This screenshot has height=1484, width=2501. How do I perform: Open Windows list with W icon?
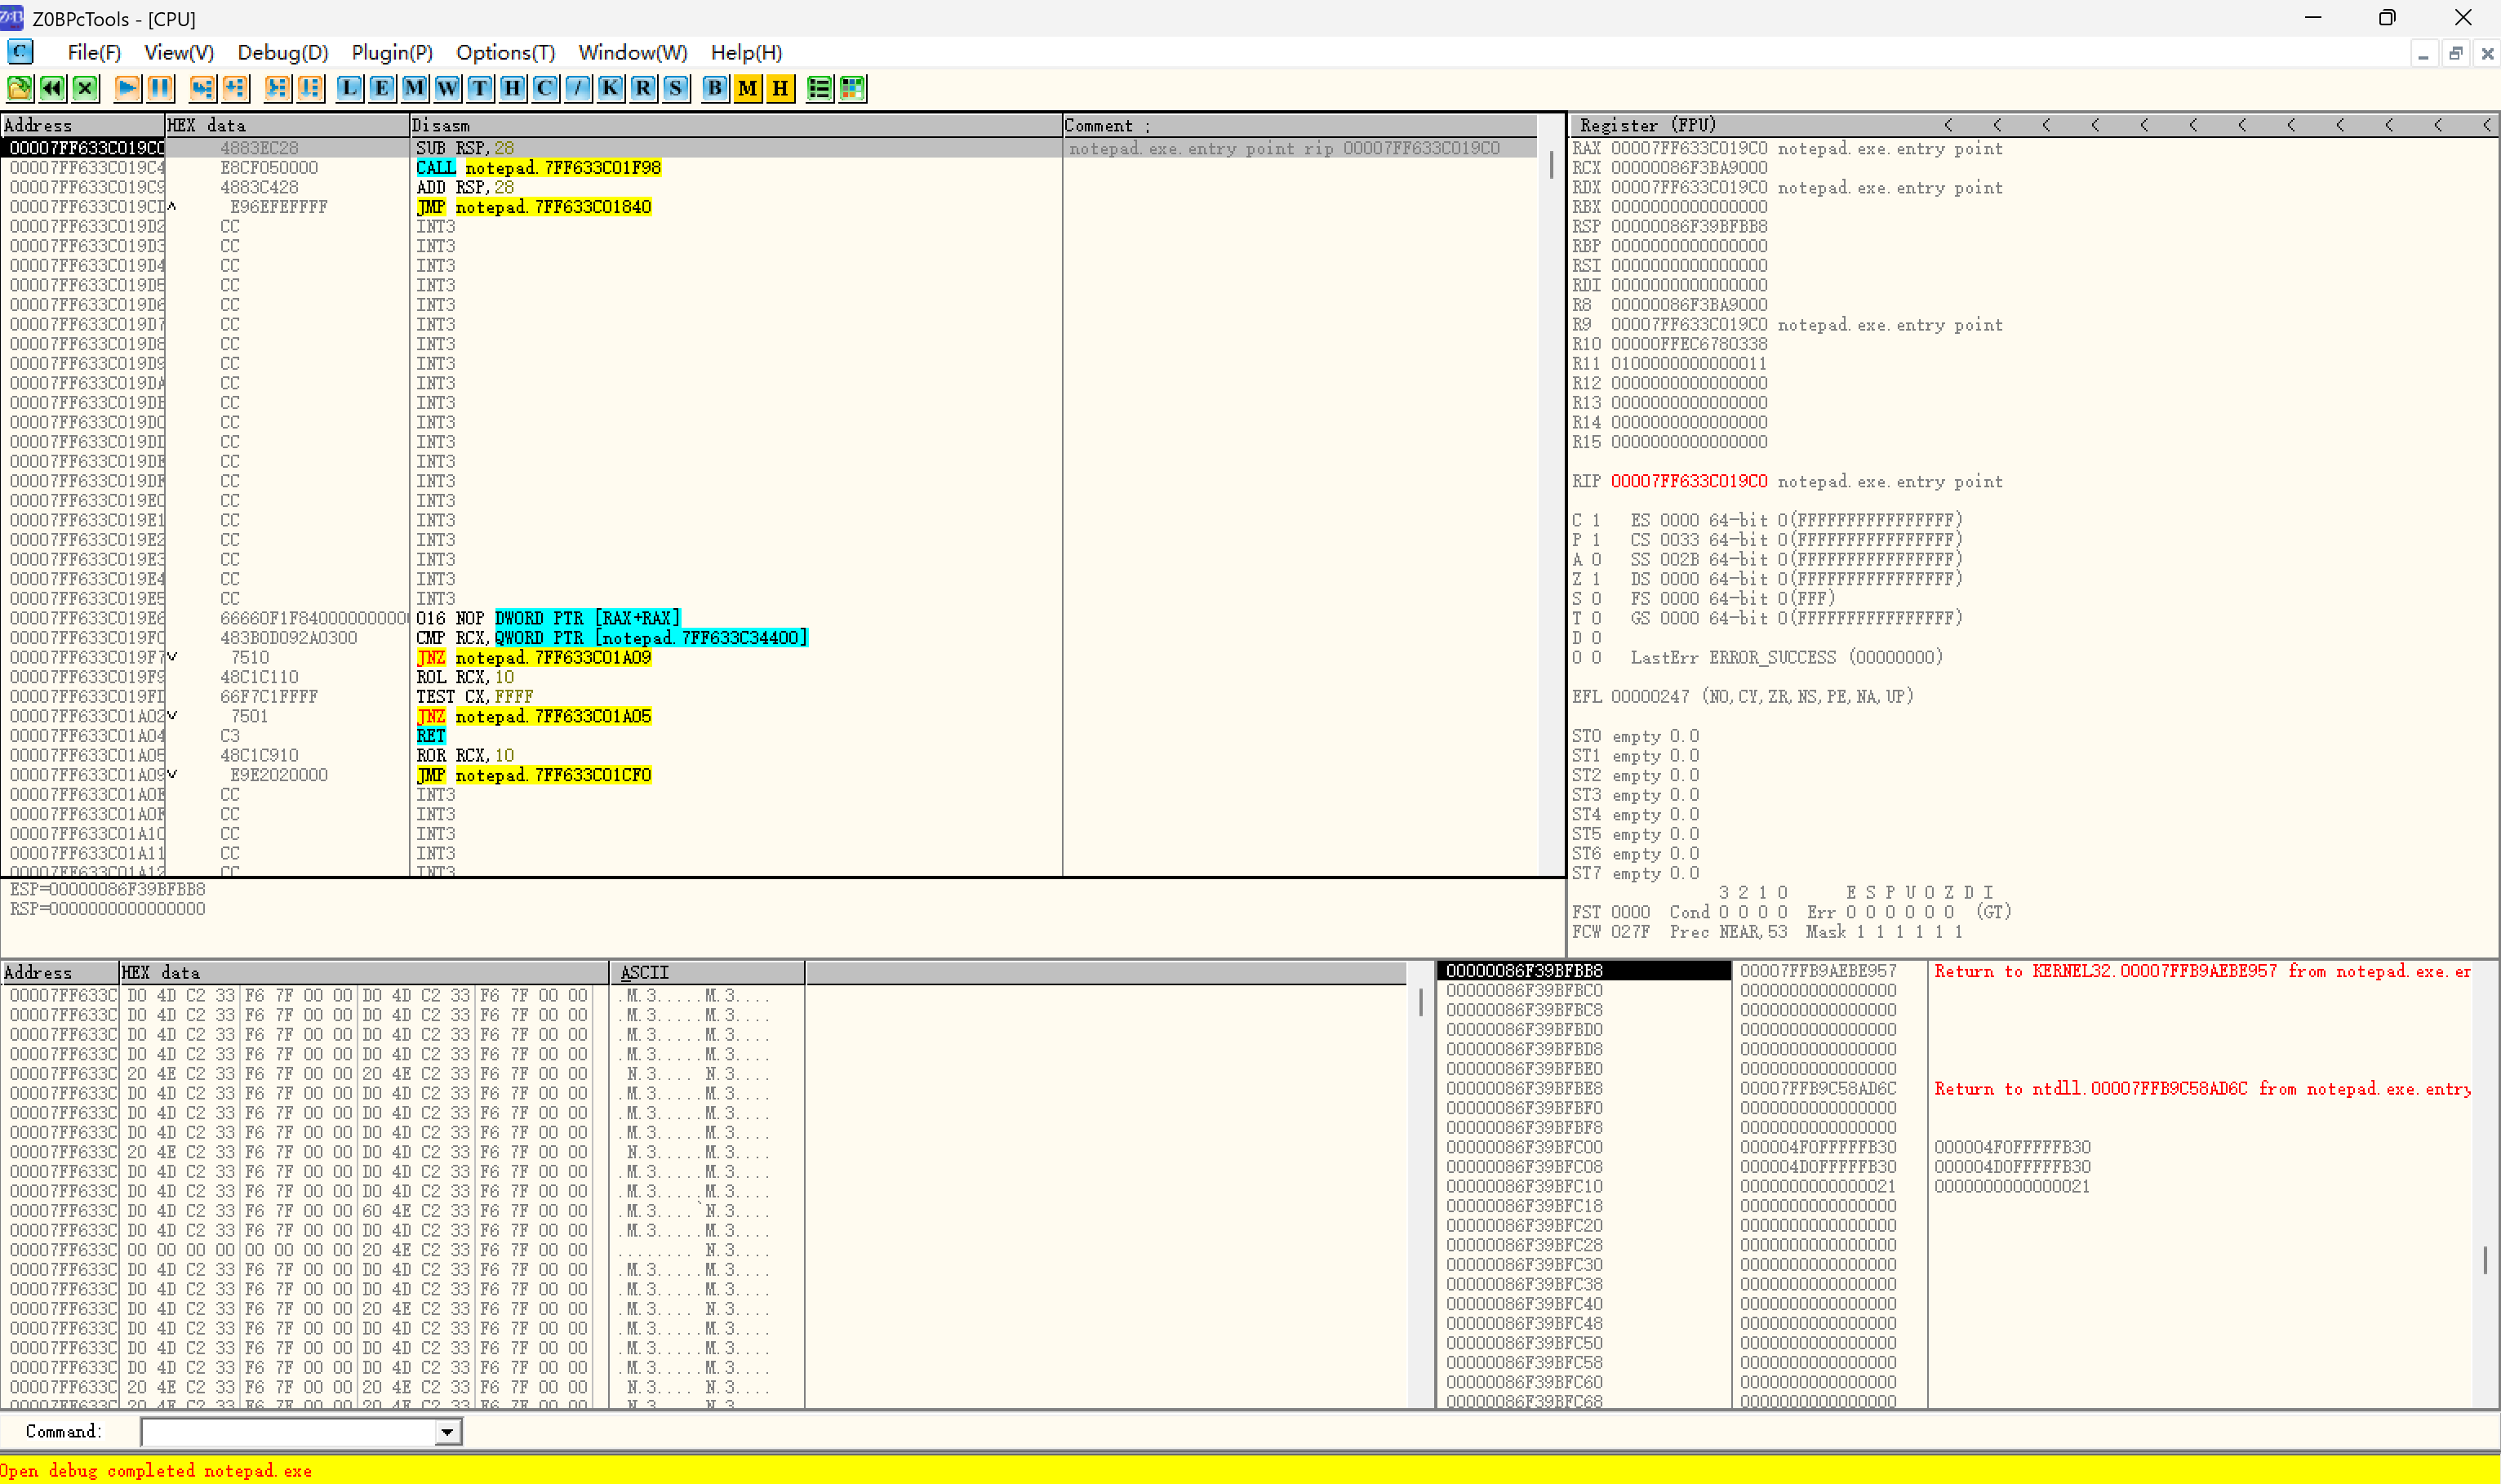tap(447, 89)
